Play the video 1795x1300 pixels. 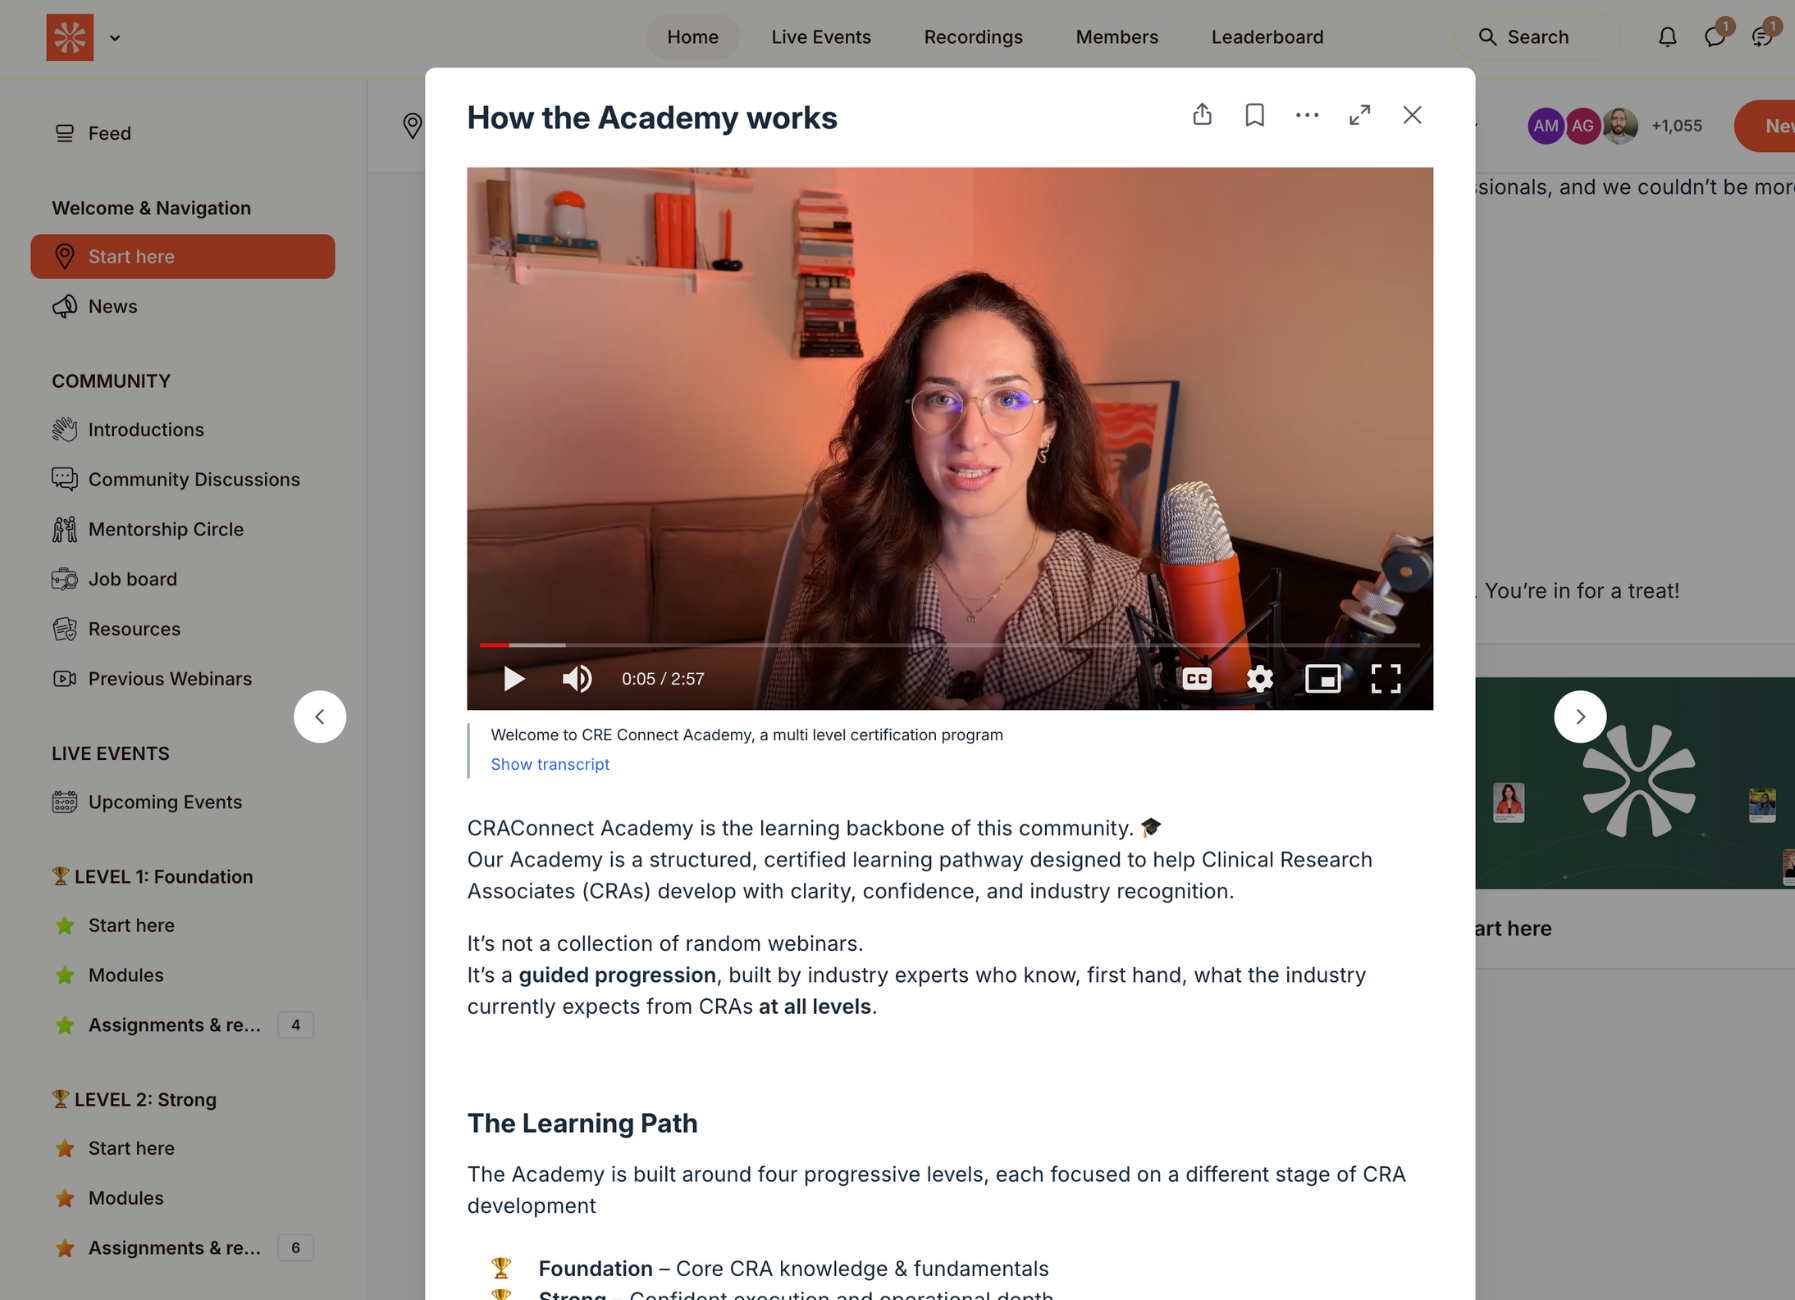click(x=514, y=679)
